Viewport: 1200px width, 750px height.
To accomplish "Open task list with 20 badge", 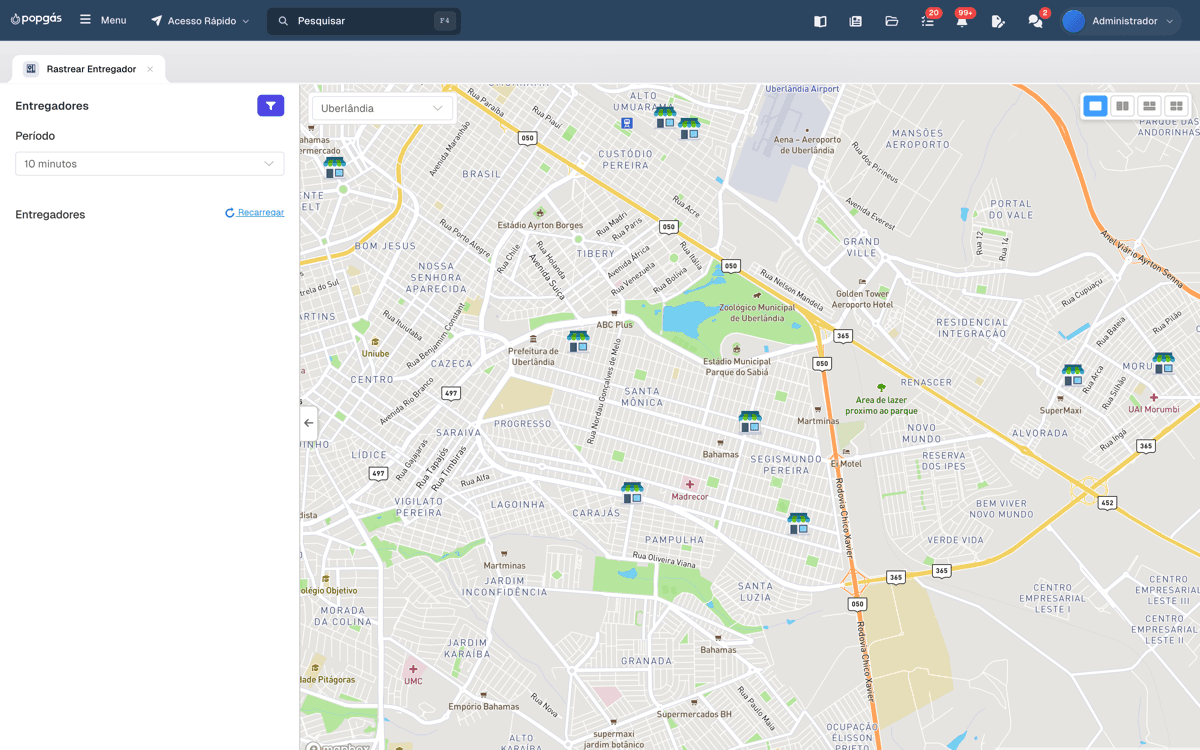I will click(x=928, y=21).
